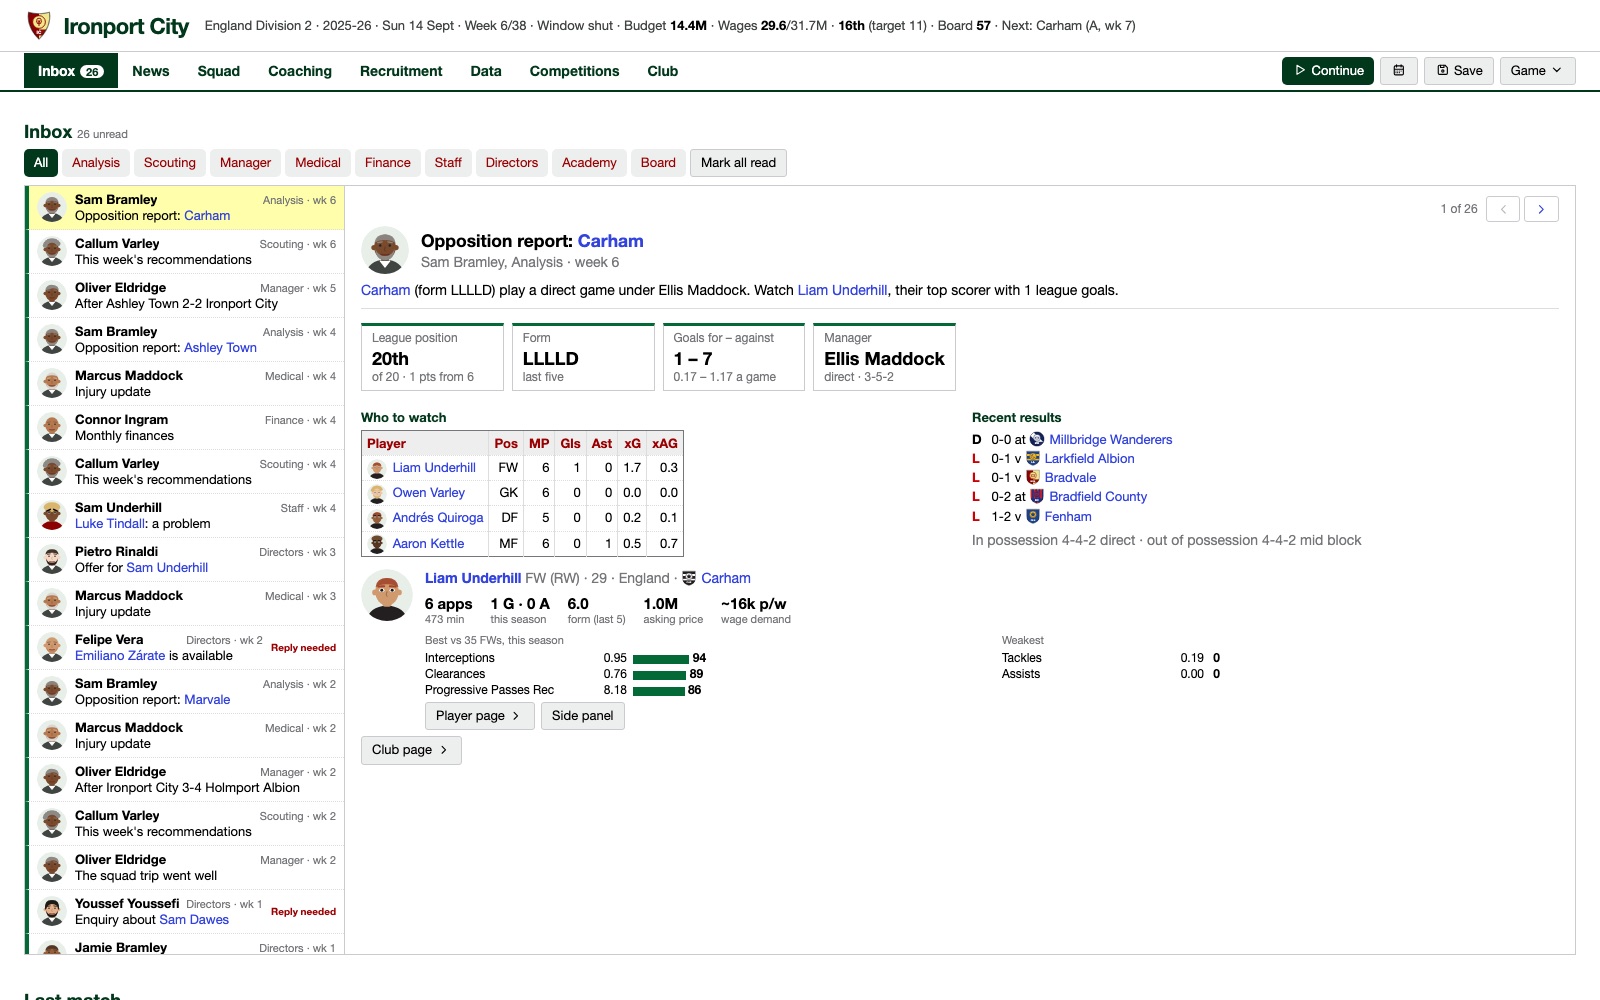Image resolution: width=1600 pixels, height=1000 pixels.
Task: Click the Fenham club badge
Action: pyautogui.click(x=1033, y=516)
